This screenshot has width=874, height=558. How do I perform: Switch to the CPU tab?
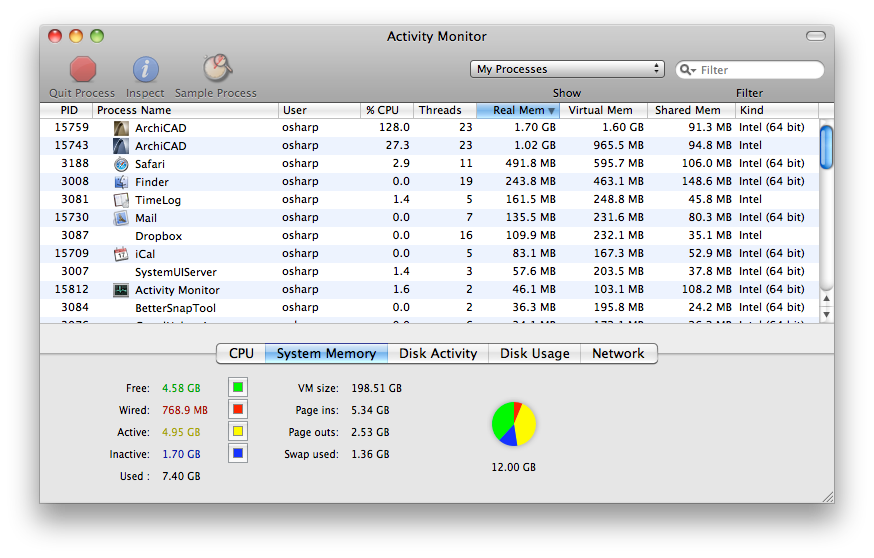coord(241,353)
